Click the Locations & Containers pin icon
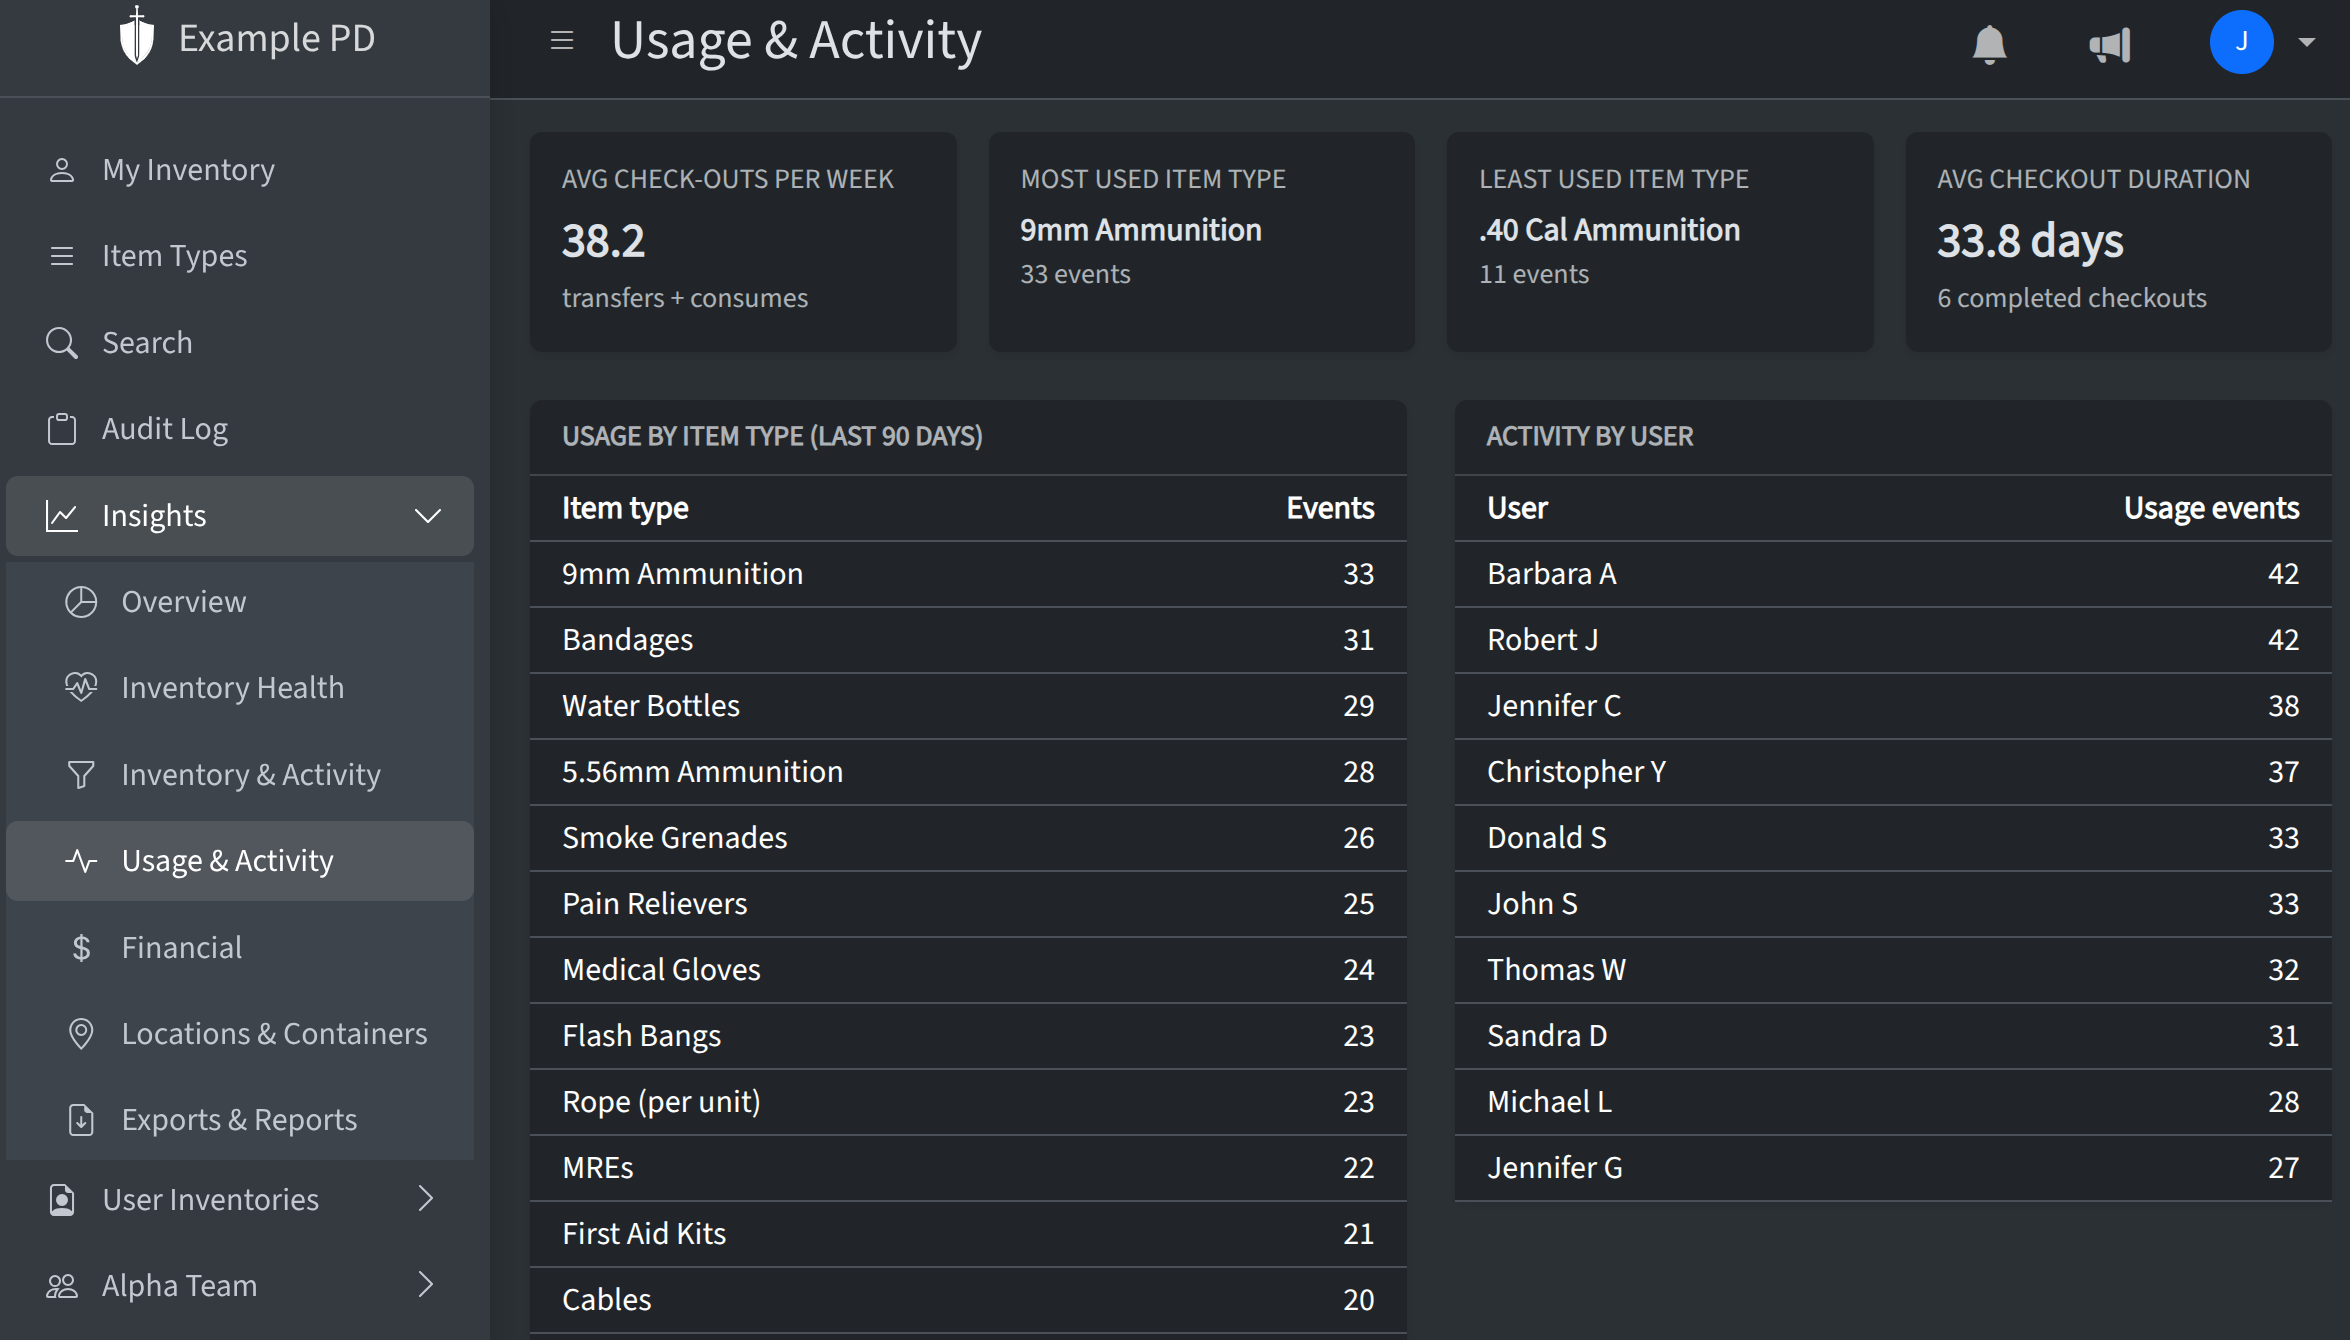 (80, 1033)
